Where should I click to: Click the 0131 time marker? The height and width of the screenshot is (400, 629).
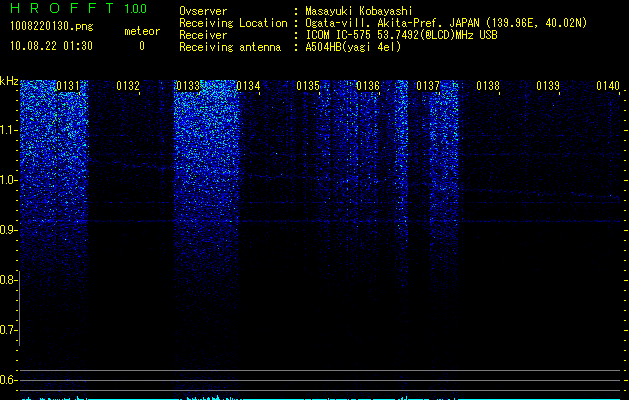68,86
